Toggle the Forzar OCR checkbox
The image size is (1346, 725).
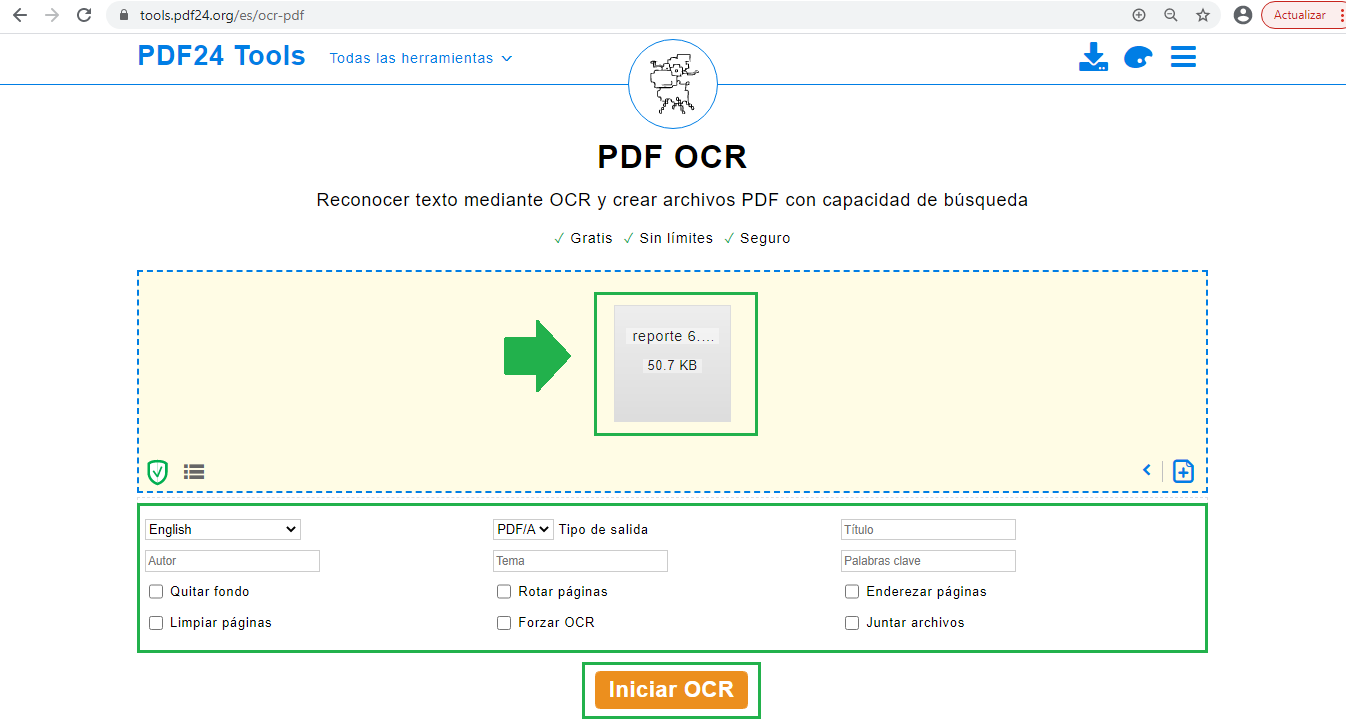click(504, 622)
